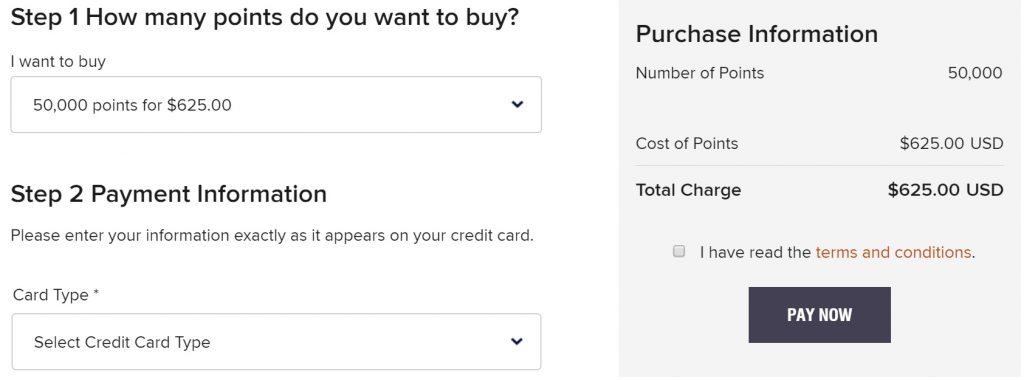Expand the '50,000 points for $625.00' selector
The image size is (1024, 380).
[x=276, y=104]
